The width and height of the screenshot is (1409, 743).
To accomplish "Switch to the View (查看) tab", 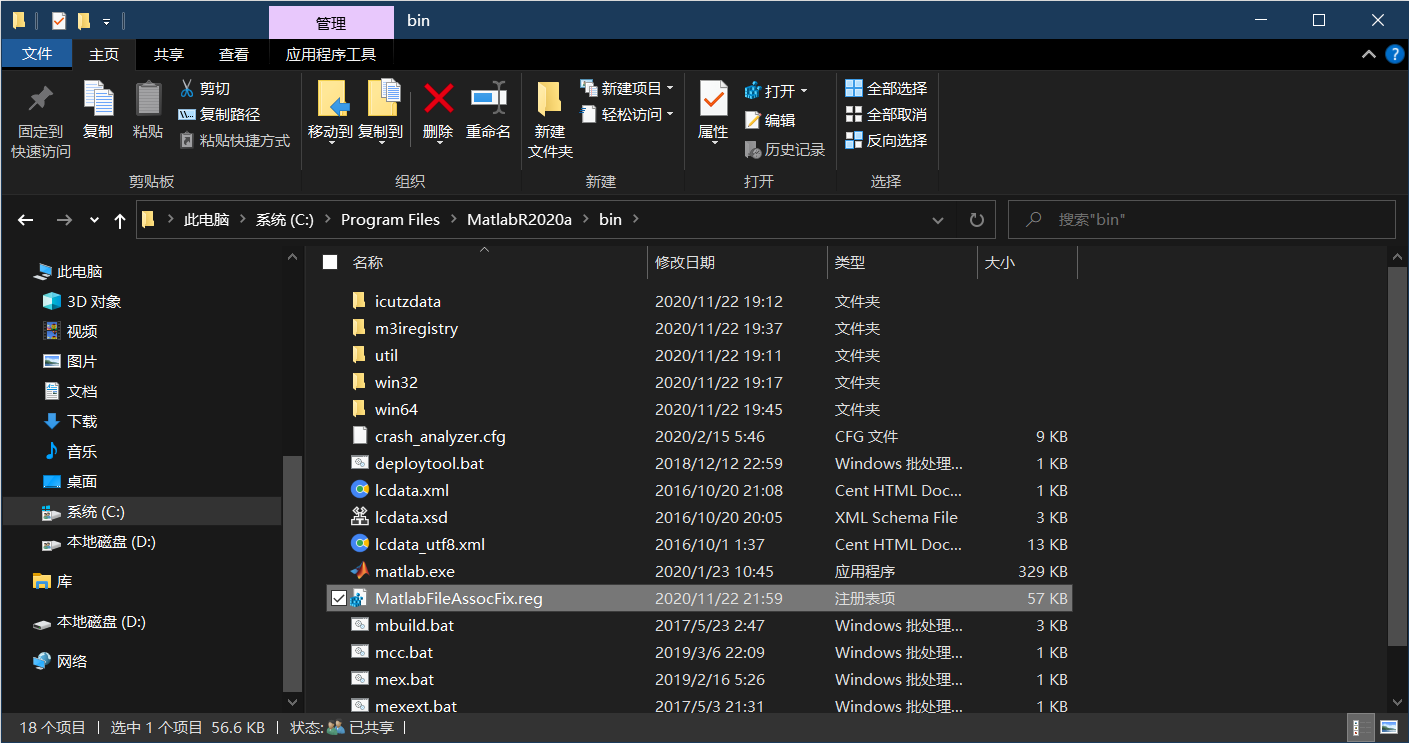I will point(234,54).
